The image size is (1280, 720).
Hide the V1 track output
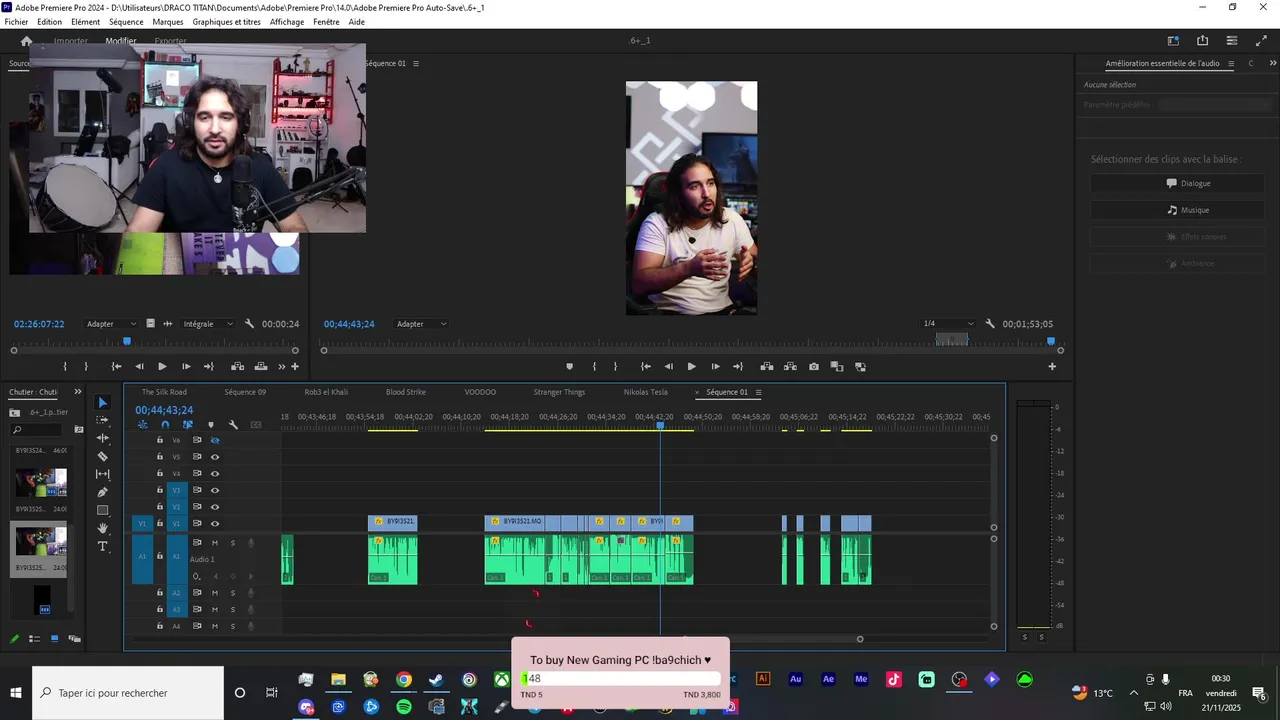tap(215, 524)
